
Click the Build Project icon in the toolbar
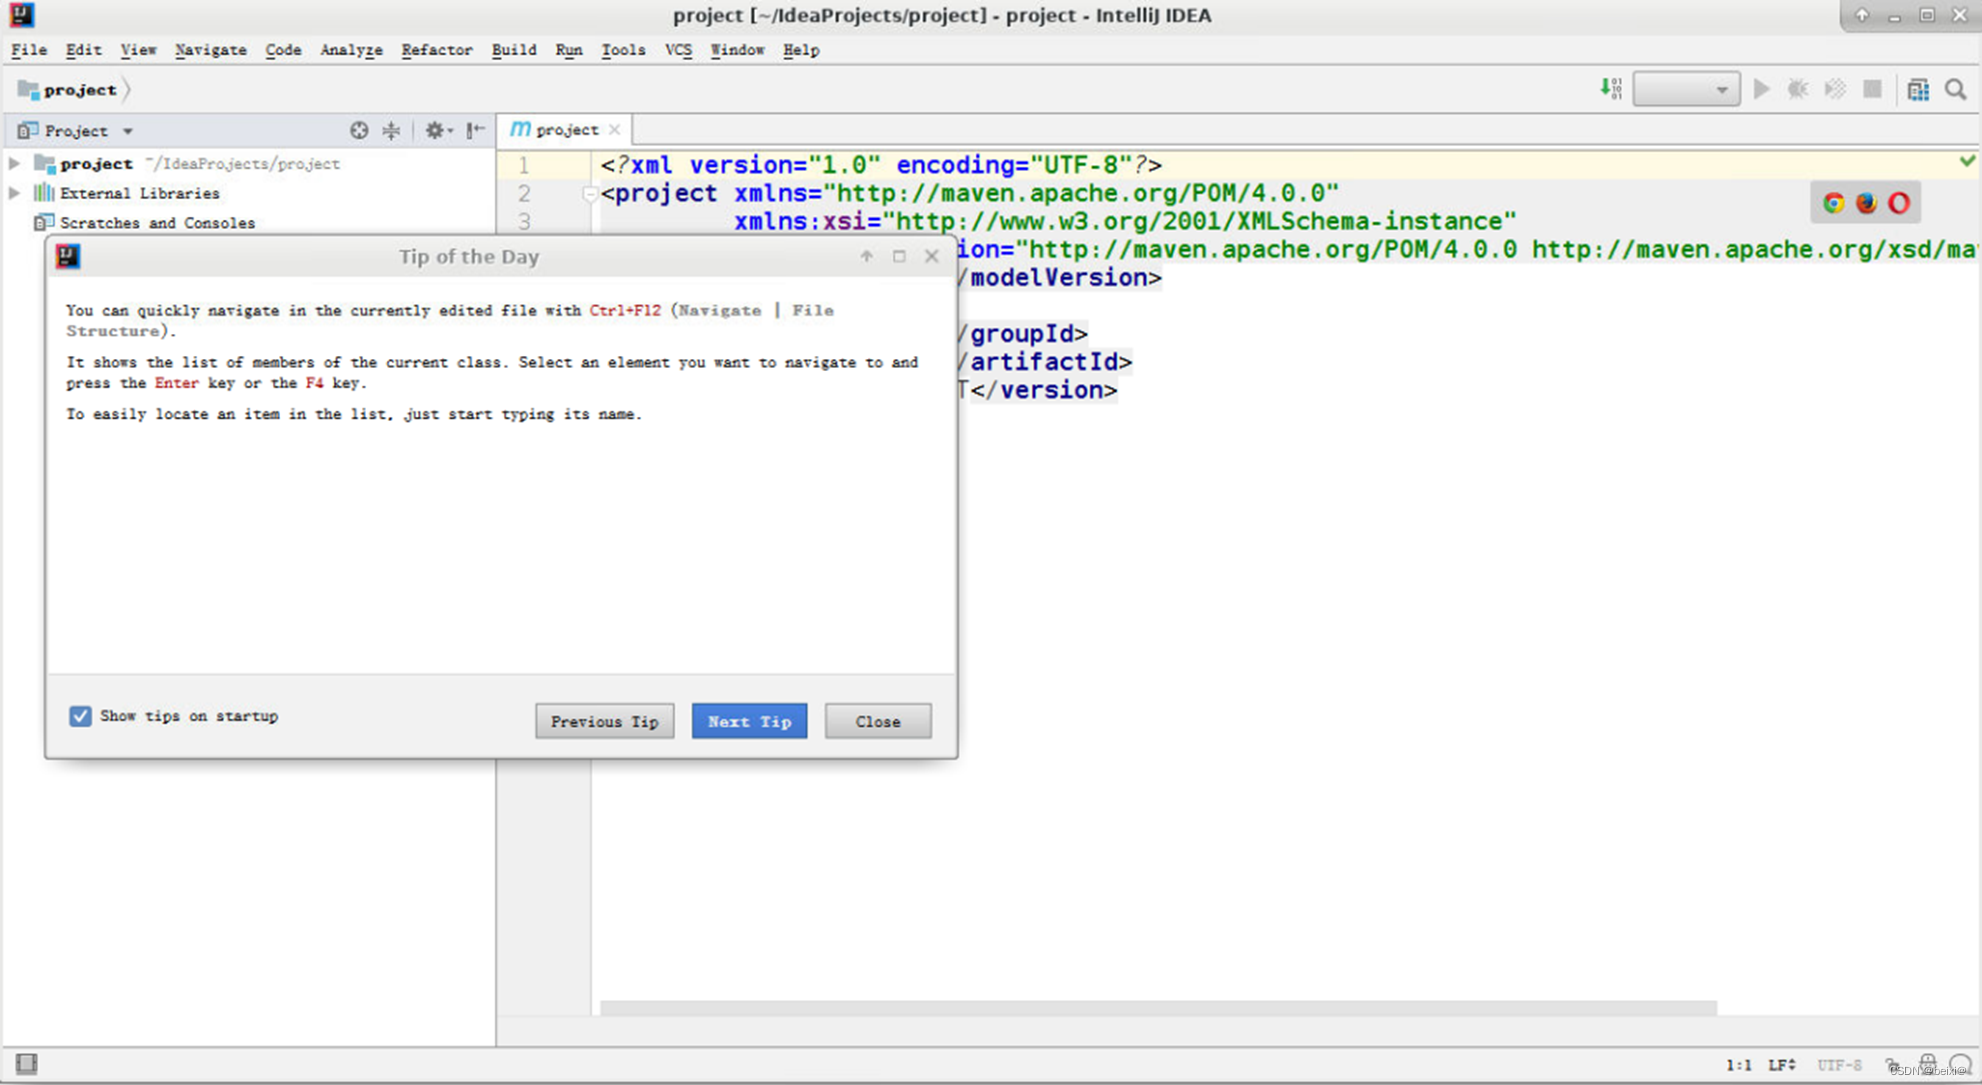pyautogui.click(x=1611, y=89)
